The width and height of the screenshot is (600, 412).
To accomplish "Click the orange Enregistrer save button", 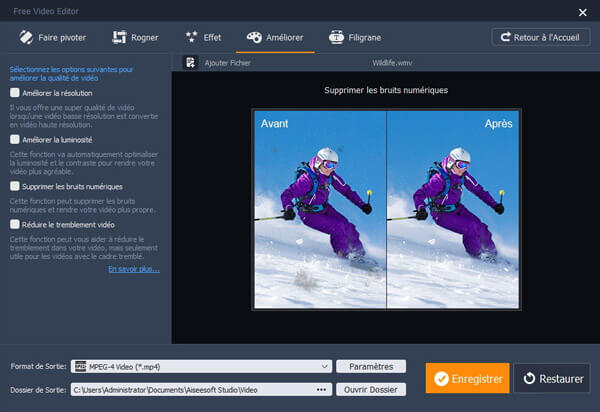I will point(467,379).
